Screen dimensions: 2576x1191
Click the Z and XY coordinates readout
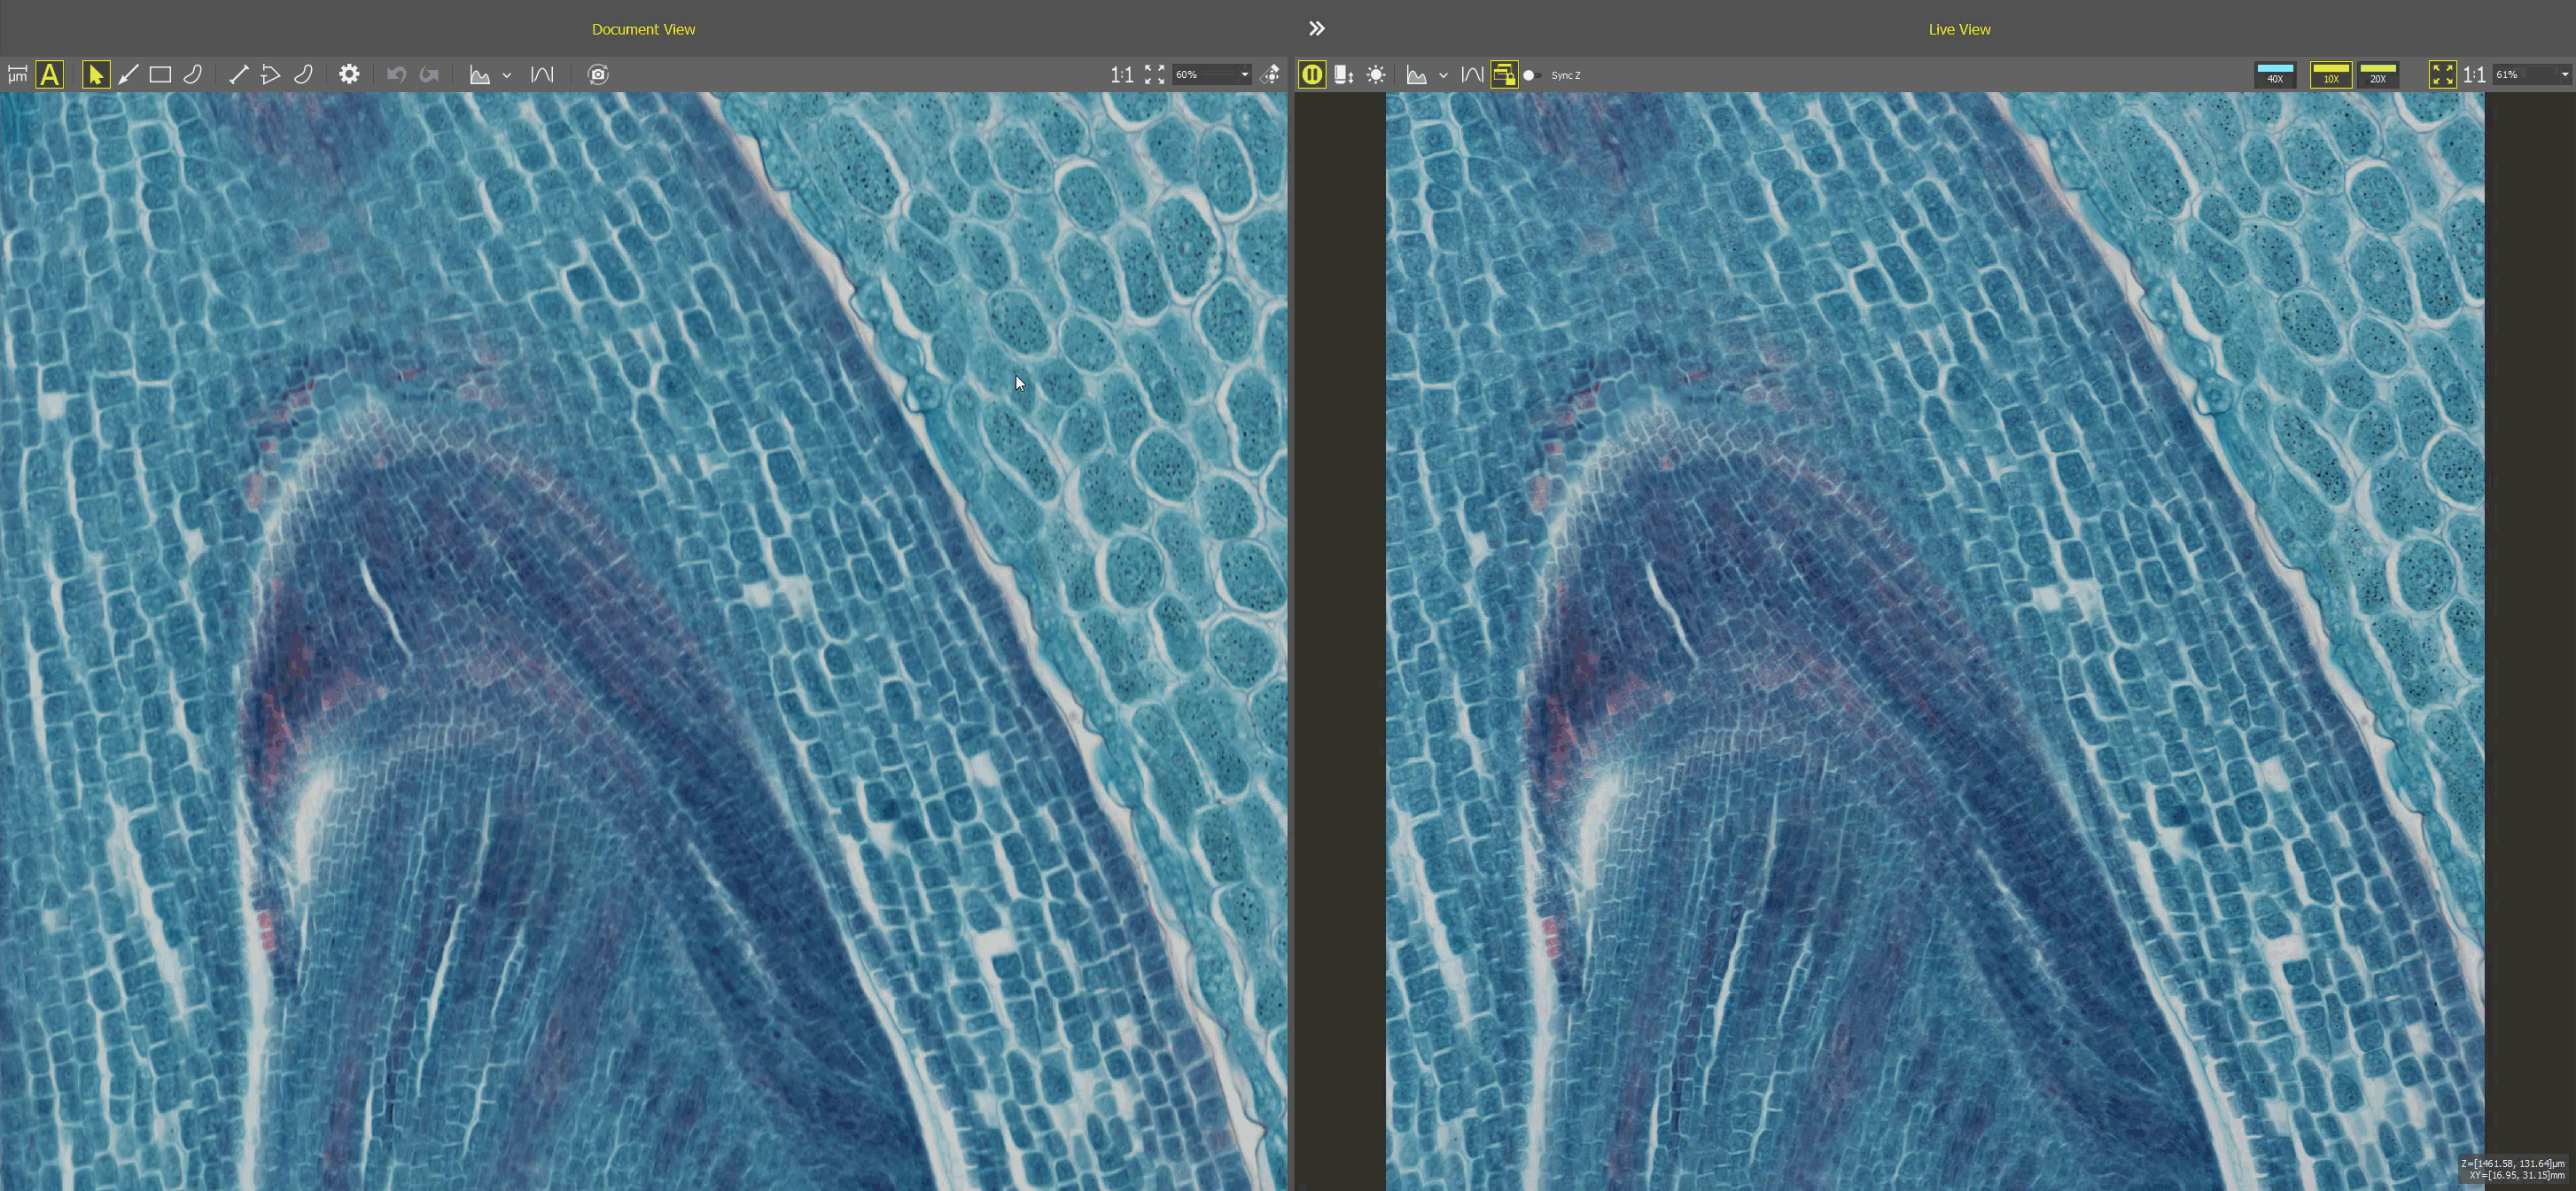click(x=2513, y=1169)
